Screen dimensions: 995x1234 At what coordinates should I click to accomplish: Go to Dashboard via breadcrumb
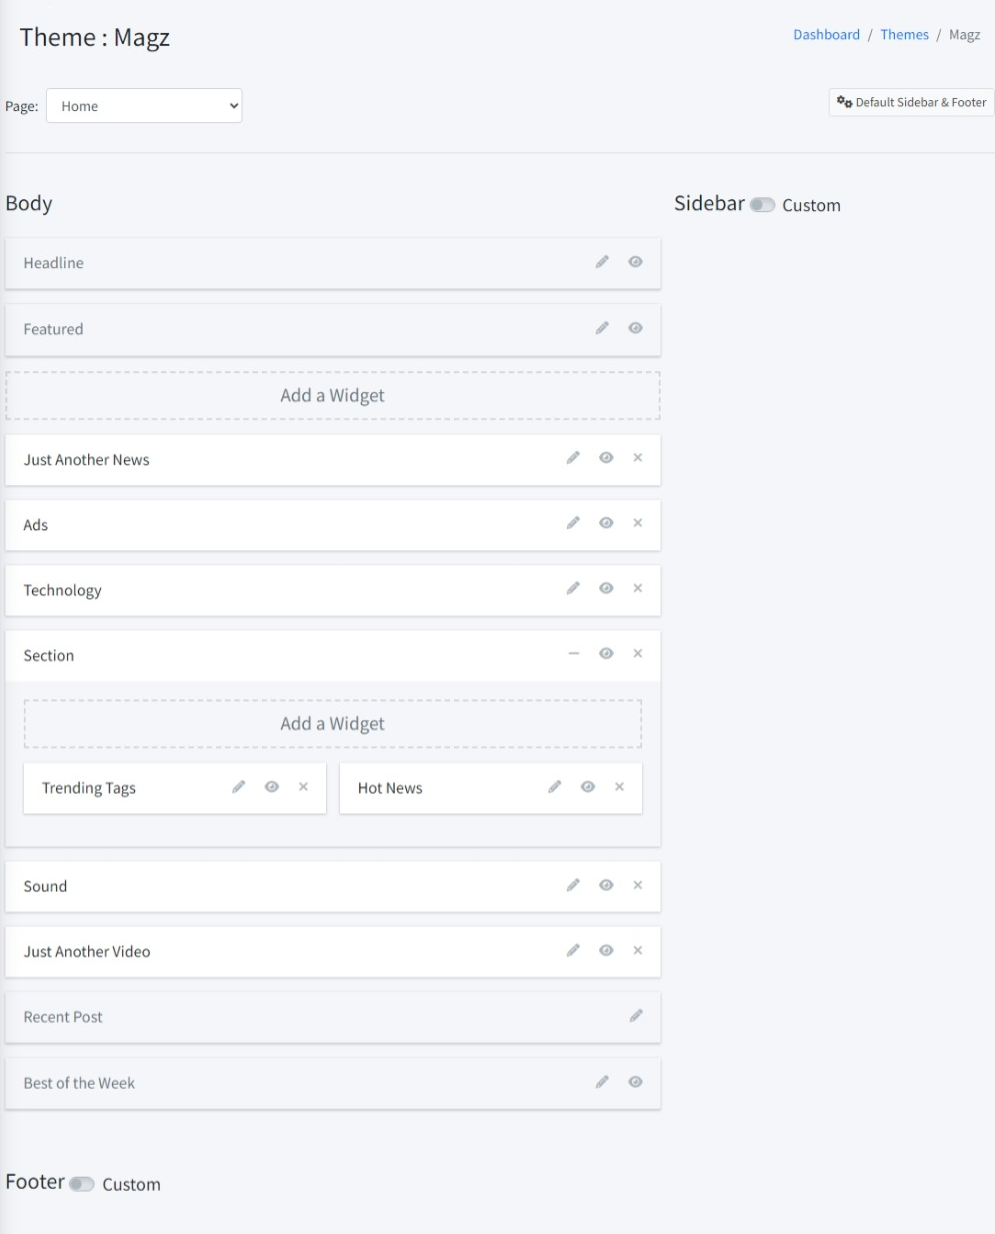826,35
